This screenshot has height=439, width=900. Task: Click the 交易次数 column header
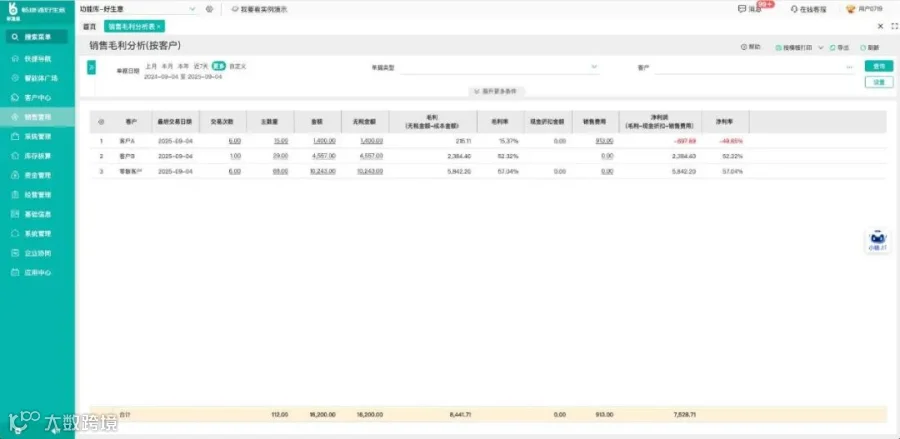(x=223, y=122)
